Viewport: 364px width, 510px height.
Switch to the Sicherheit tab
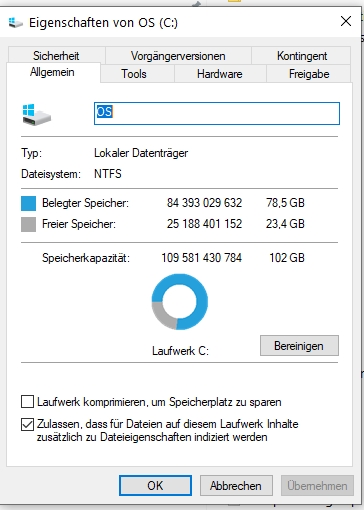pos(56,56)
